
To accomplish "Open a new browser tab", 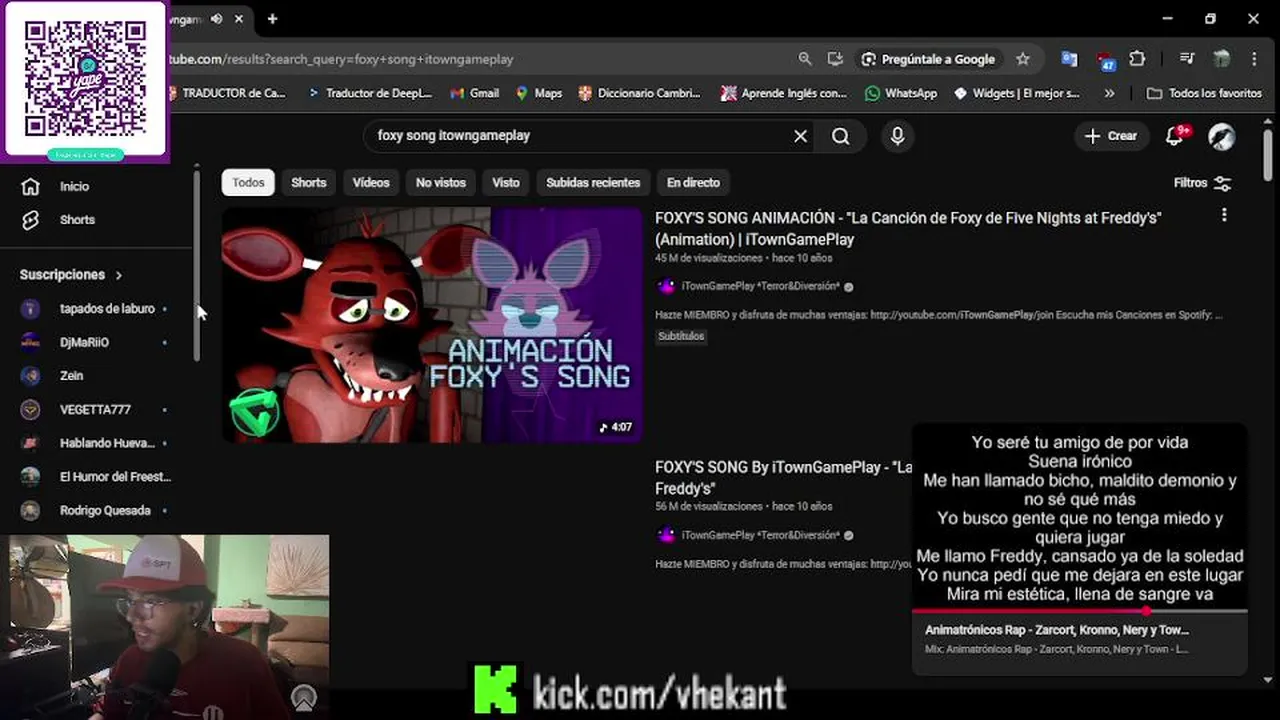I will coord(272,19).
